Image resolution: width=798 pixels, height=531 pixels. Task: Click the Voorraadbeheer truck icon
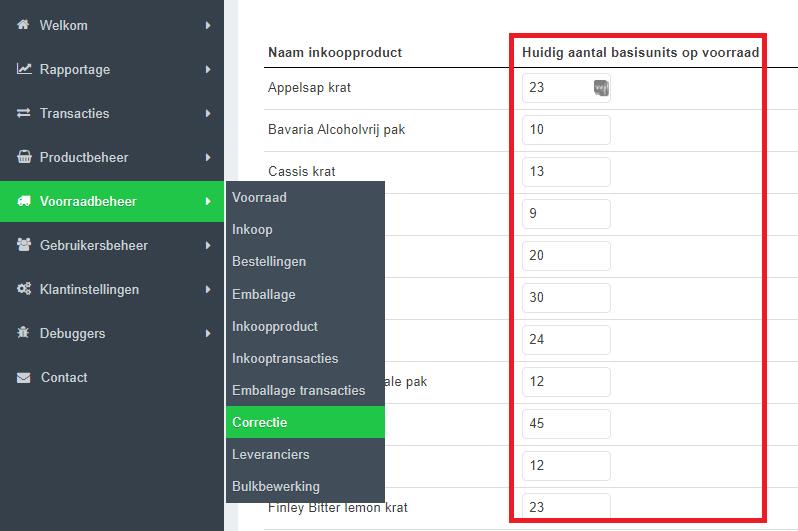23,201
